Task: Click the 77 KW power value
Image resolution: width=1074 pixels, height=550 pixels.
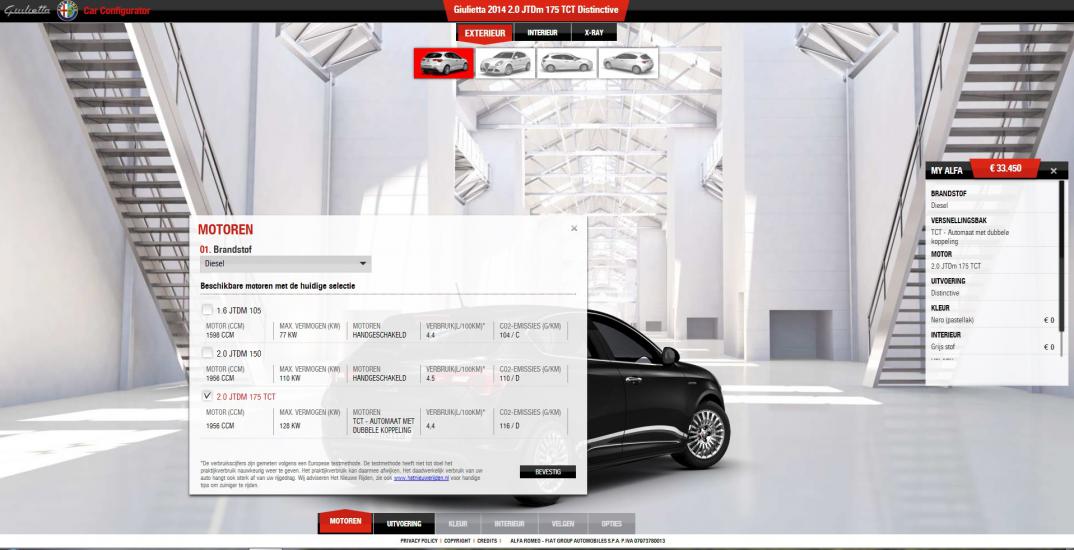Action: [x=288, y=336]
